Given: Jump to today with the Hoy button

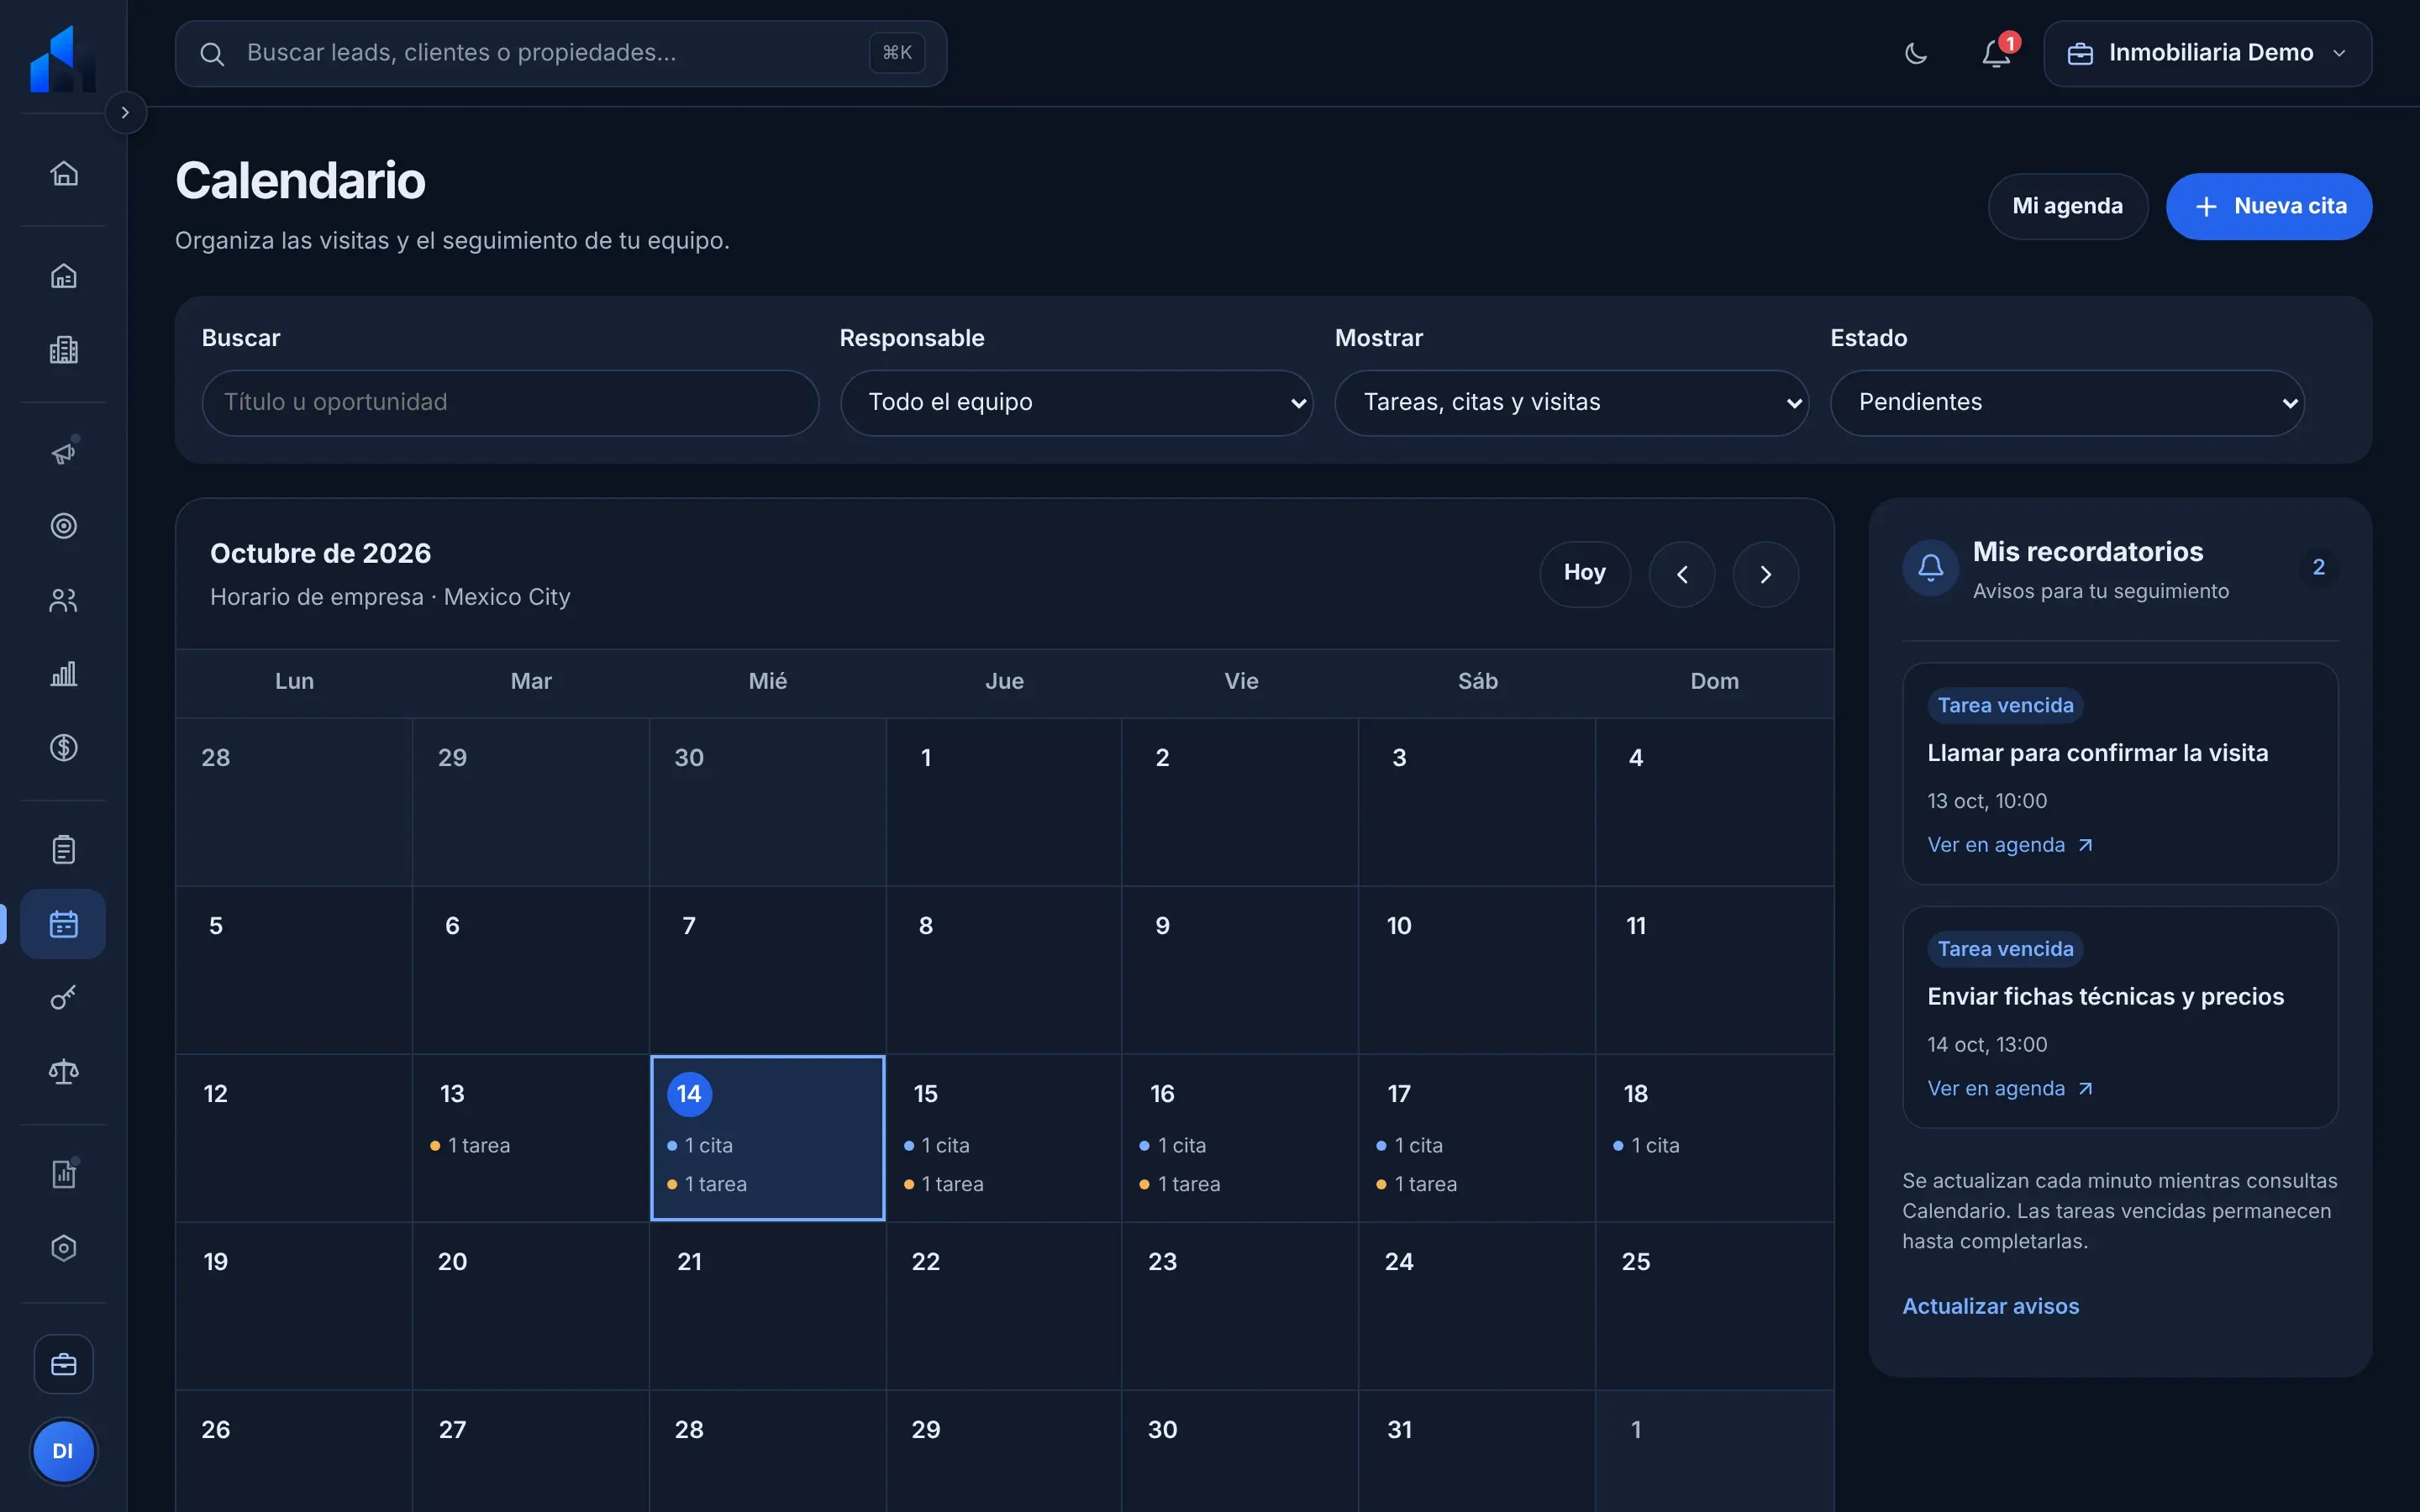Looking at the screenshot, I should tap(1585, 574).
